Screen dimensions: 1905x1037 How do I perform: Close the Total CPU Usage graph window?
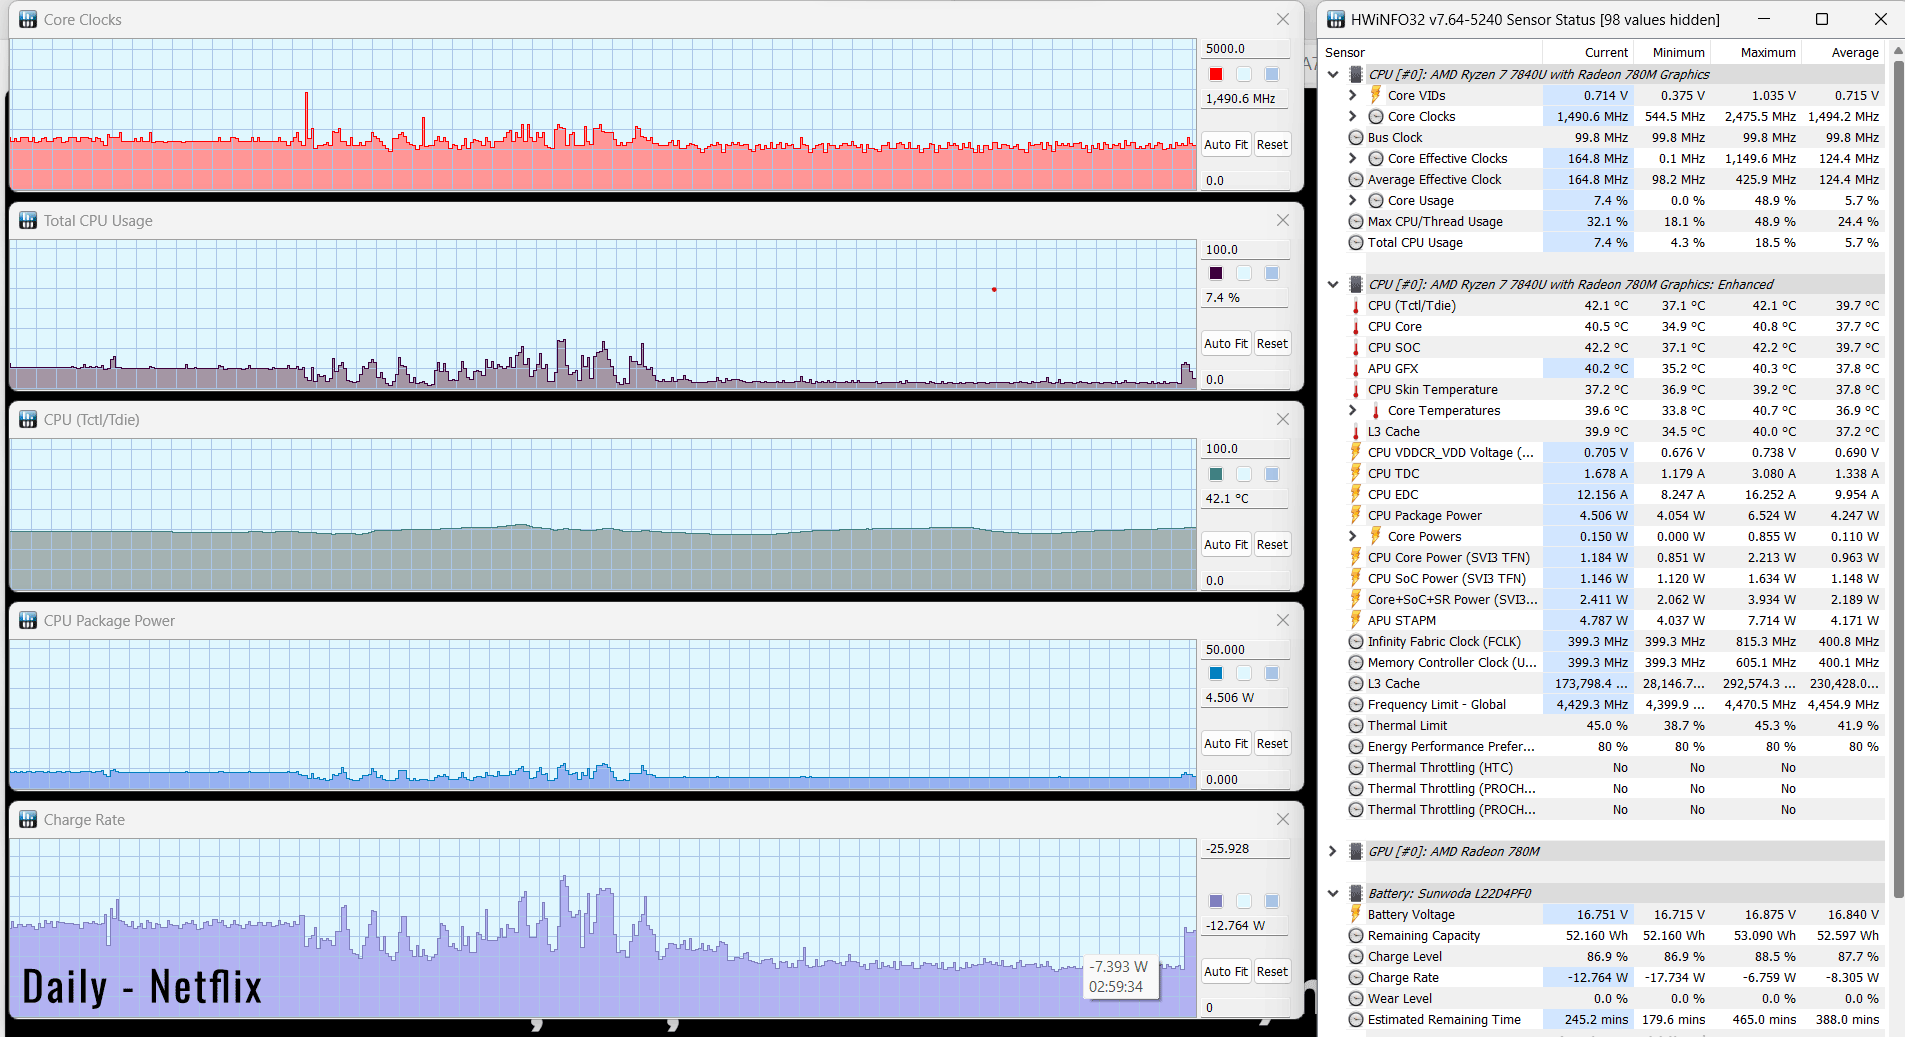[1283, 220]
